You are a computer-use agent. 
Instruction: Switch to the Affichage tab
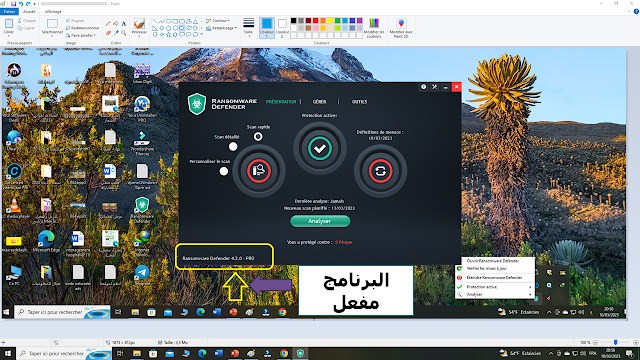pyautogui.click(x=53, y=11)
